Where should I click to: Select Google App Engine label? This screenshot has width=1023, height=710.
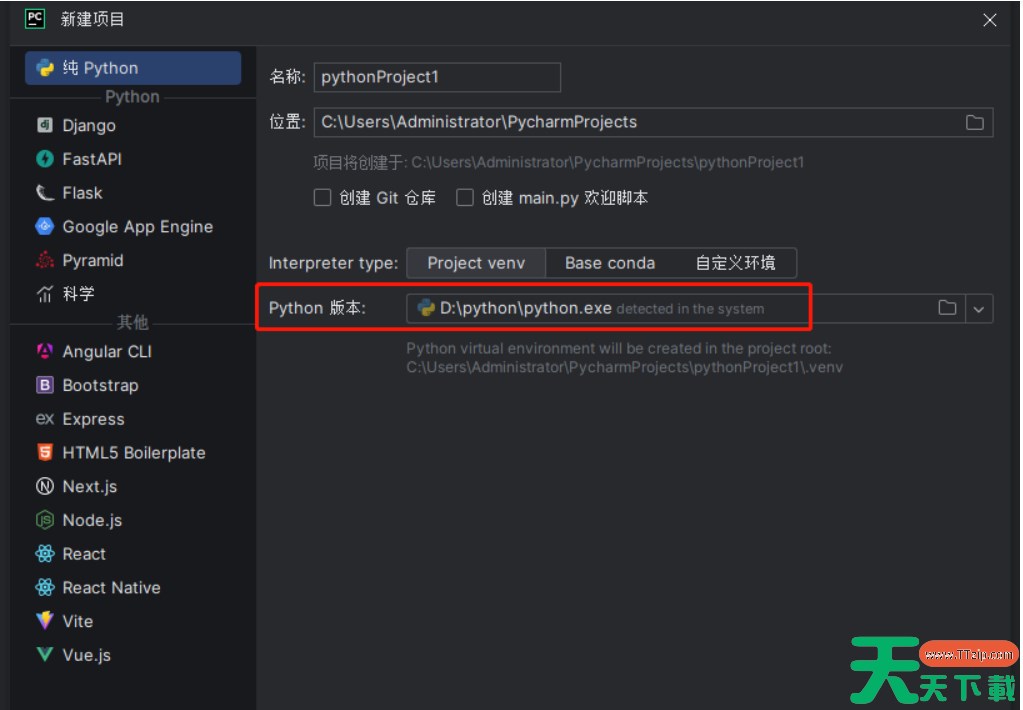pos(138,227)
